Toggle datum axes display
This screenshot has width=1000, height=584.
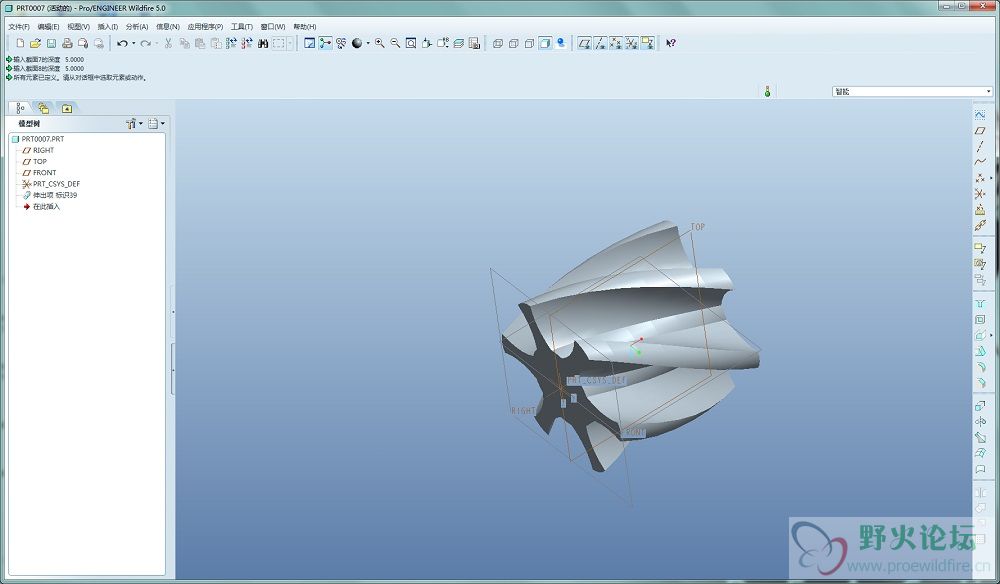click(x=600, y=43)
